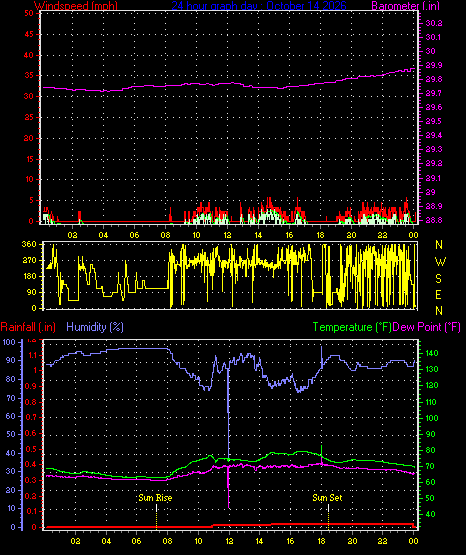
Task: Click the red '45' windspeed axis value
Action: click(x=29, y=34)
